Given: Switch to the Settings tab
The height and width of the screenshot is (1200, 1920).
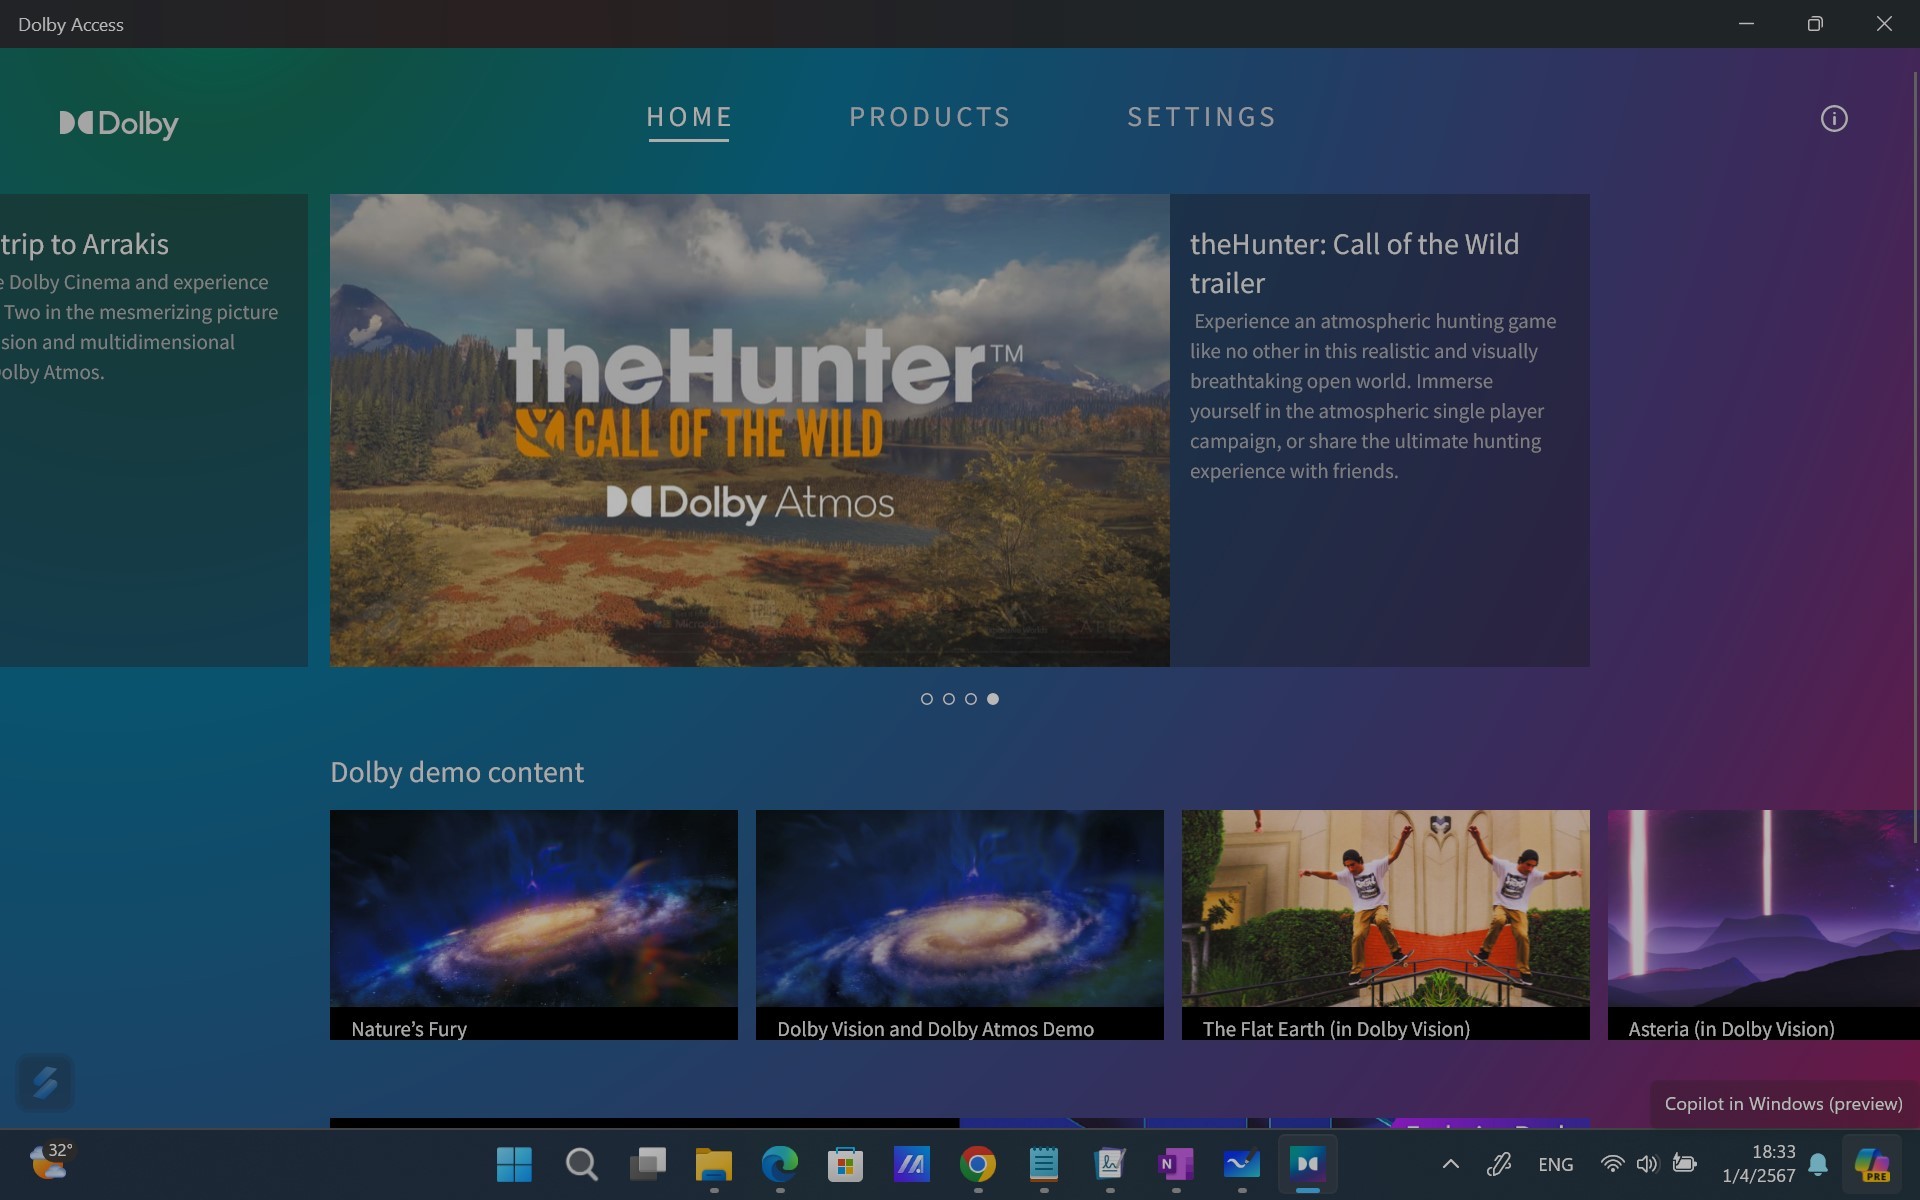Looking at the screenshot, I should click(1201, 117).
